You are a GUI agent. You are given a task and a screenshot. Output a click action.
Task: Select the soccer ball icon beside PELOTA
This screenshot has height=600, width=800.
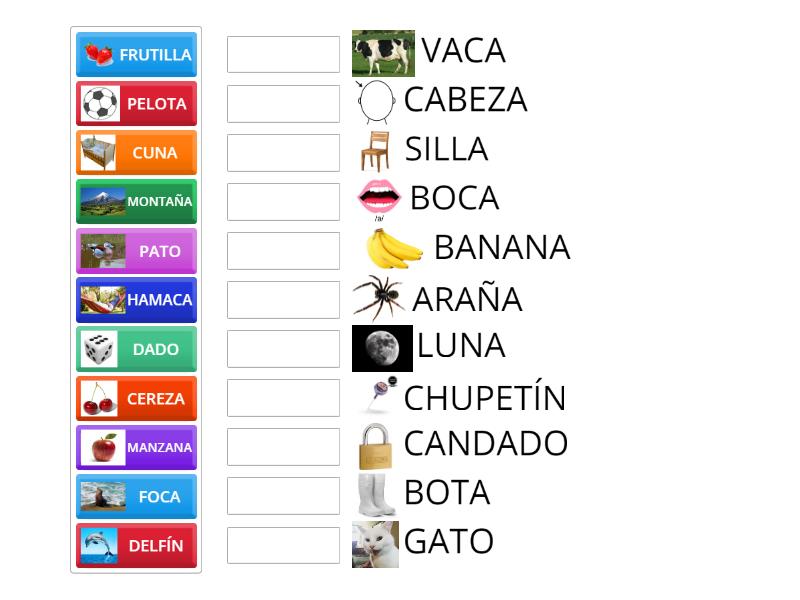(x=98, y=104)
